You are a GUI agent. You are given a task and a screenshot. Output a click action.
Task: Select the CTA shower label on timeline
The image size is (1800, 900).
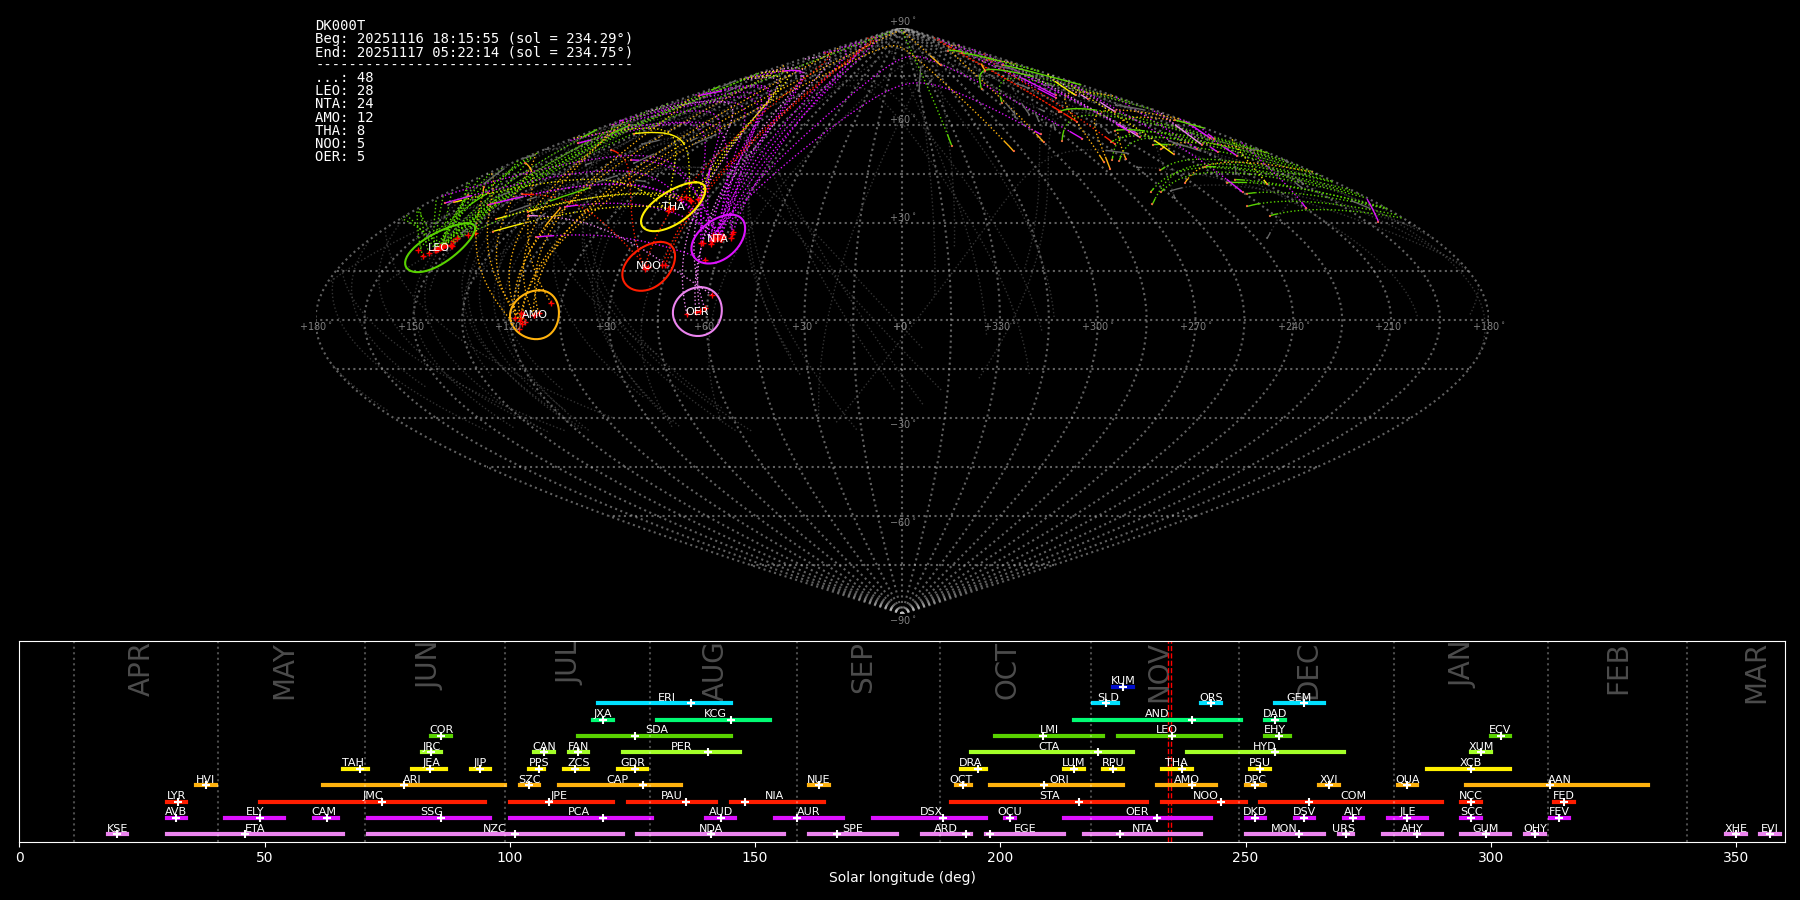[x=1048, y=747]
